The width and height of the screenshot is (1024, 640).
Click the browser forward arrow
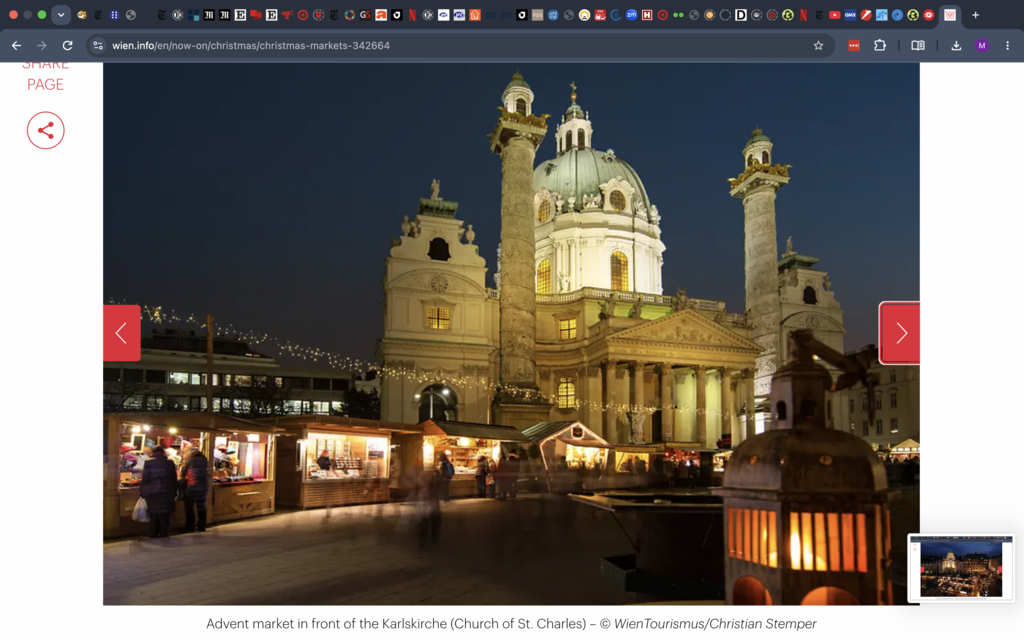pyautogui.click(x=42, y=46)
